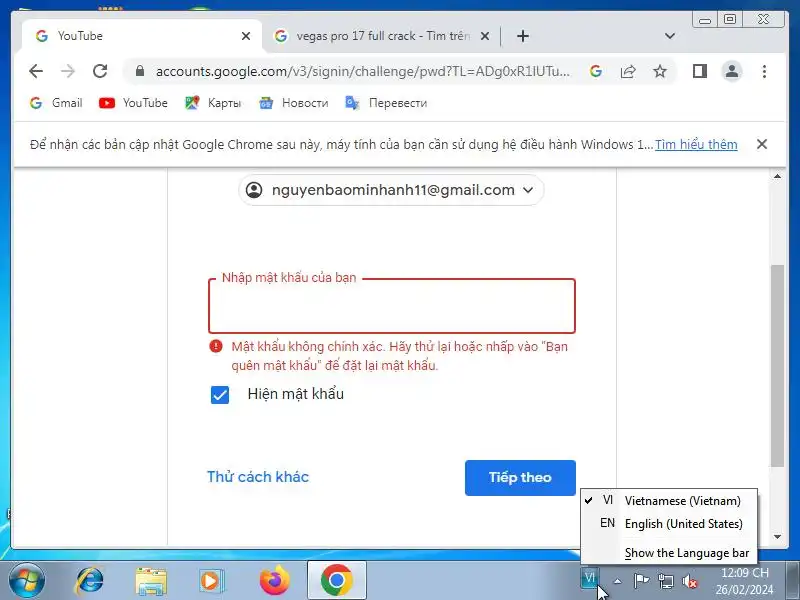The height and width of the screenshot is (600, 800).
Task: Select English (United States) input language
Action: pyautogui.click(x=669, y=524)
